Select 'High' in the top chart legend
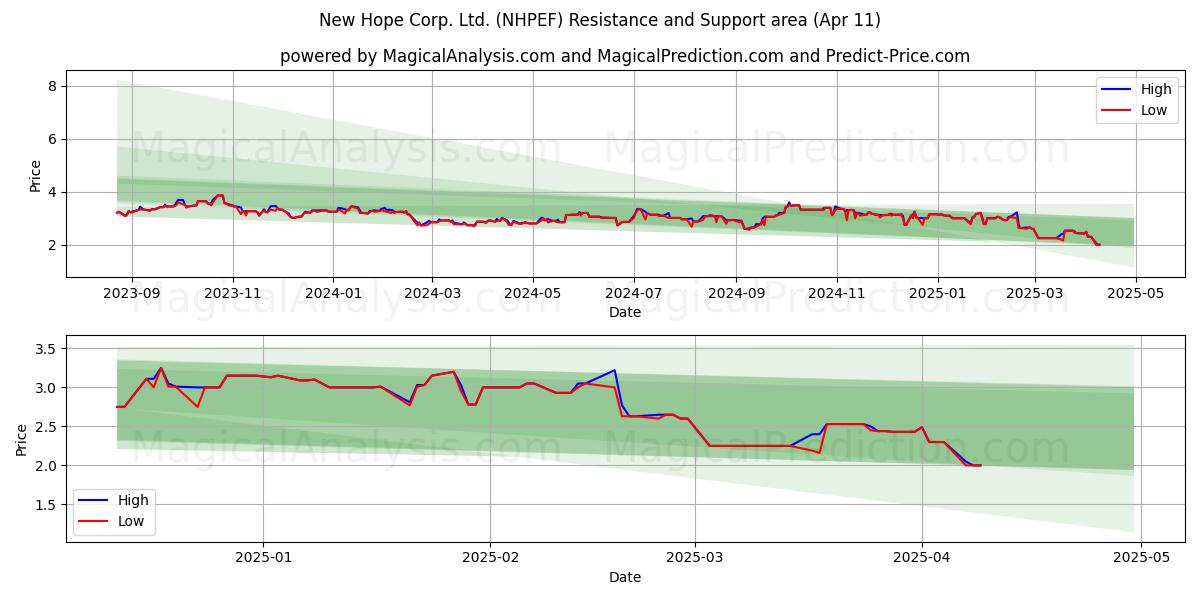 (1156, 89)
